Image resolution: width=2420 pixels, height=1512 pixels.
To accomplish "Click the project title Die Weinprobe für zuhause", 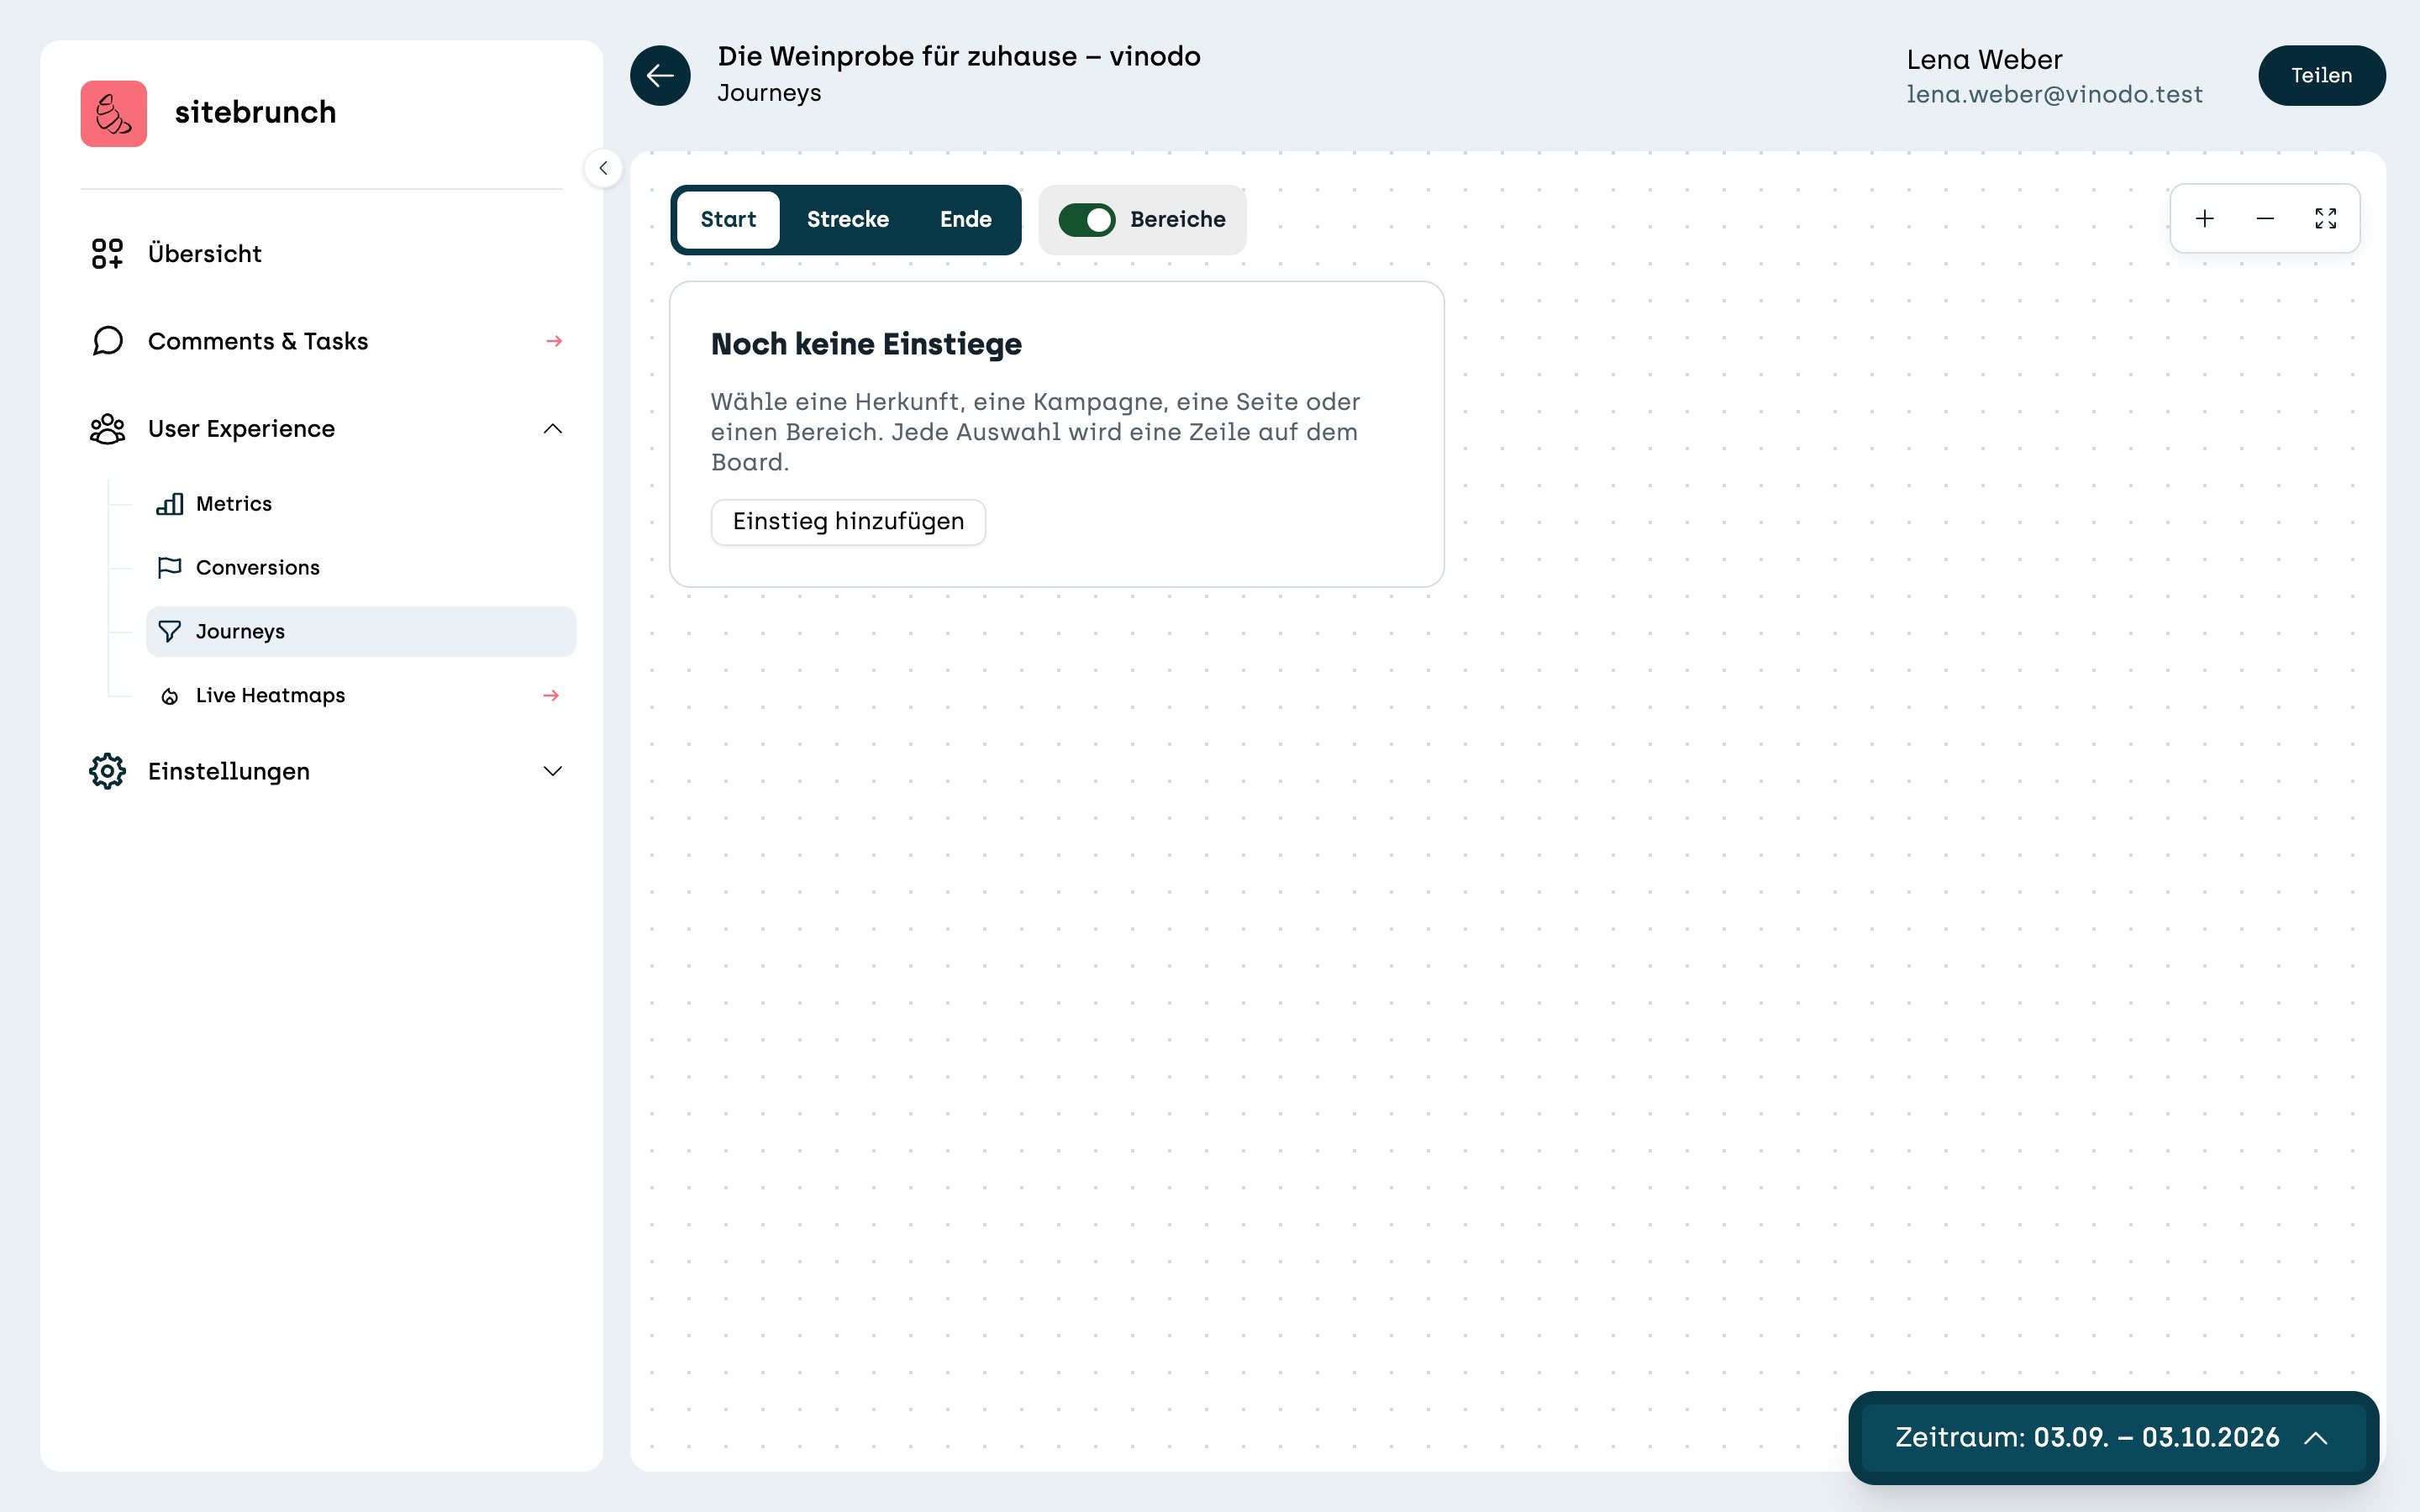I will (x=959, y=56).
